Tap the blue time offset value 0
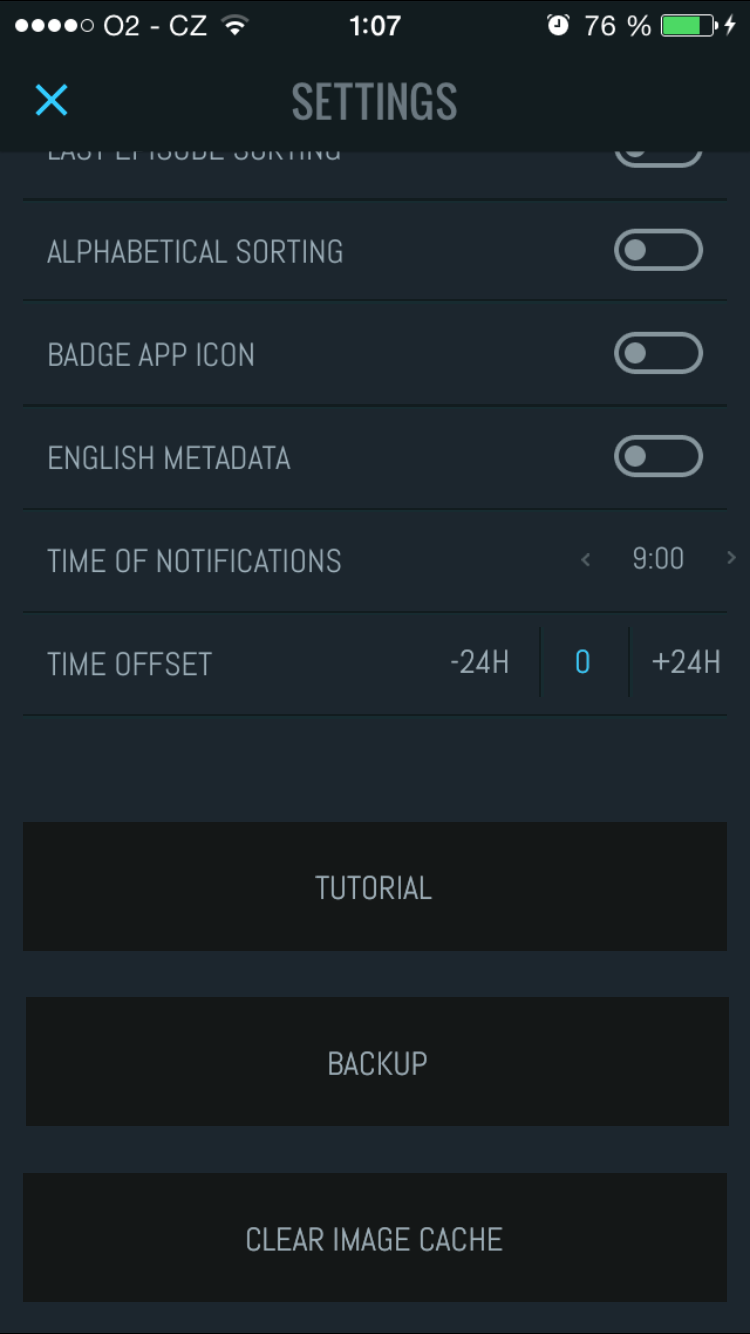Viewport: 750px width, 1334px height. [583, 662]
